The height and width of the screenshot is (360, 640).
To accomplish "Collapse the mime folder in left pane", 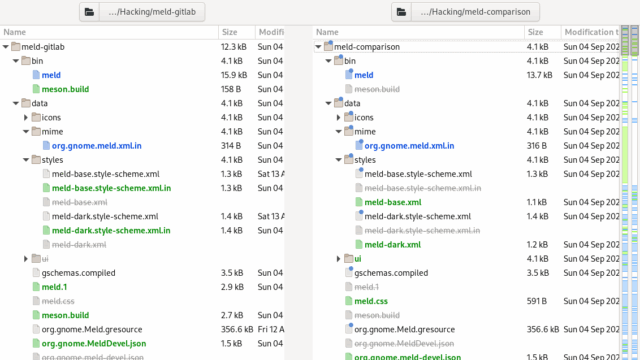I will pos(26,131).
